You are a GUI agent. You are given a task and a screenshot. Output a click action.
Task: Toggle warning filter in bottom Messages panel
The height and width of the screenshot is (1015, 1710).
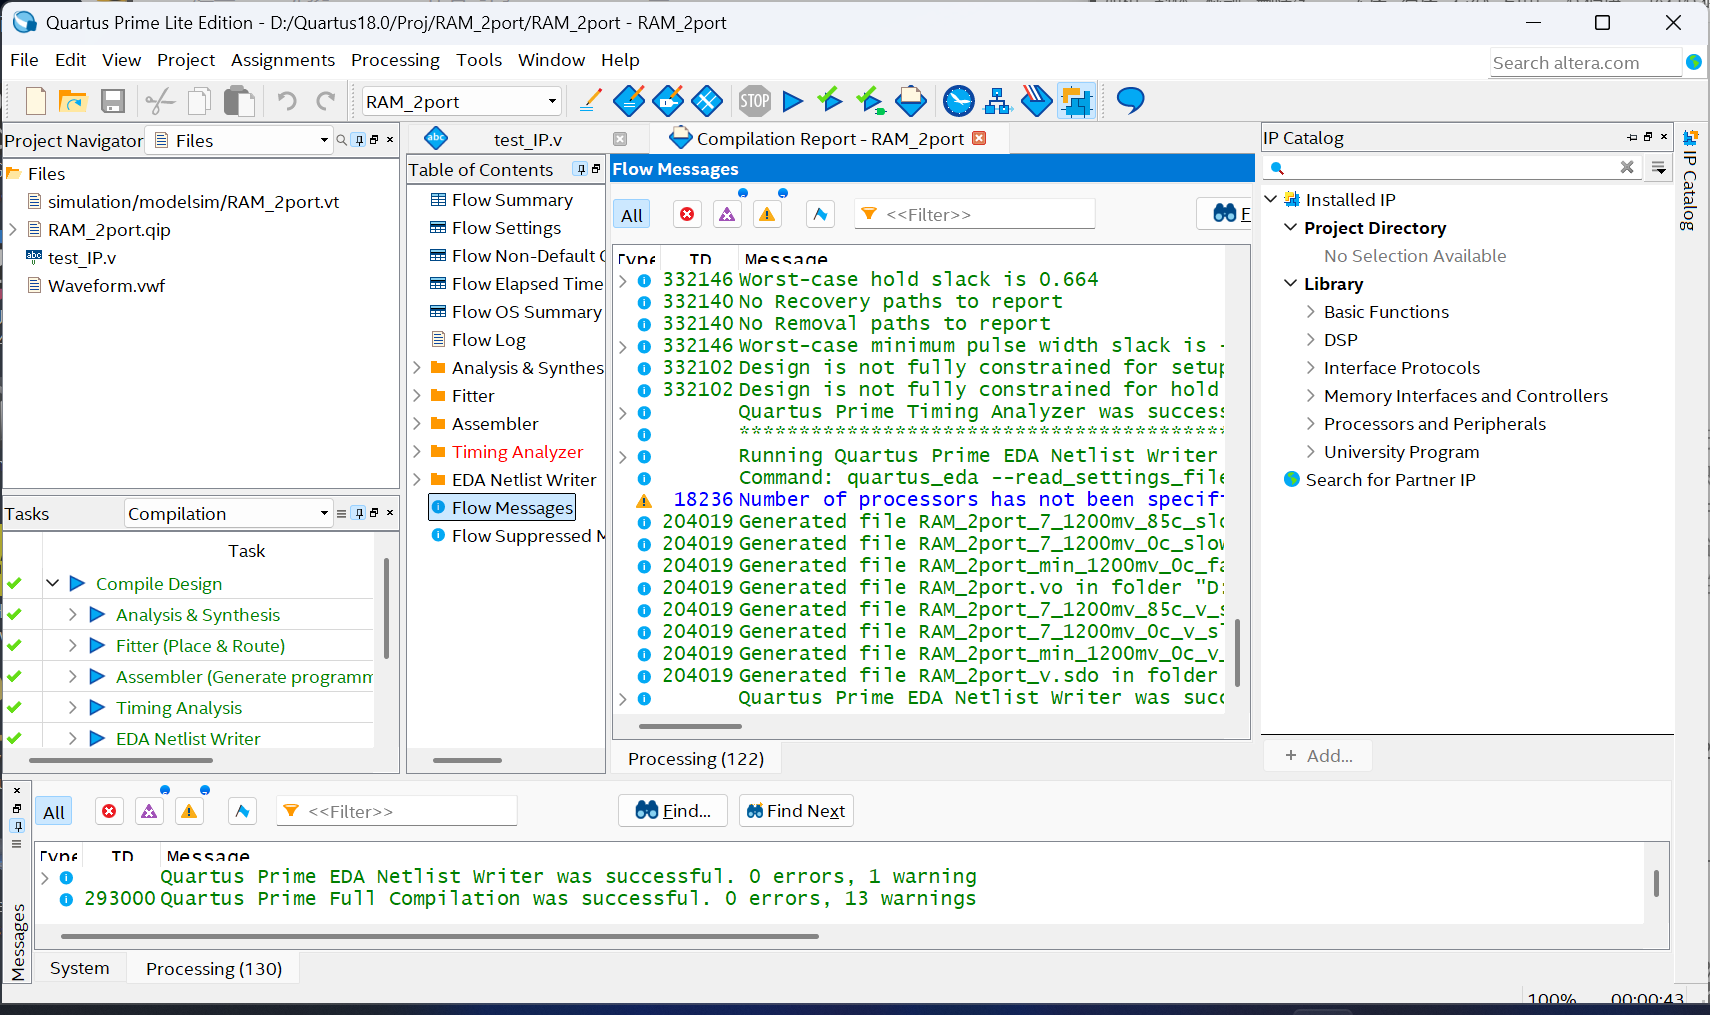(x=189, y=811)
